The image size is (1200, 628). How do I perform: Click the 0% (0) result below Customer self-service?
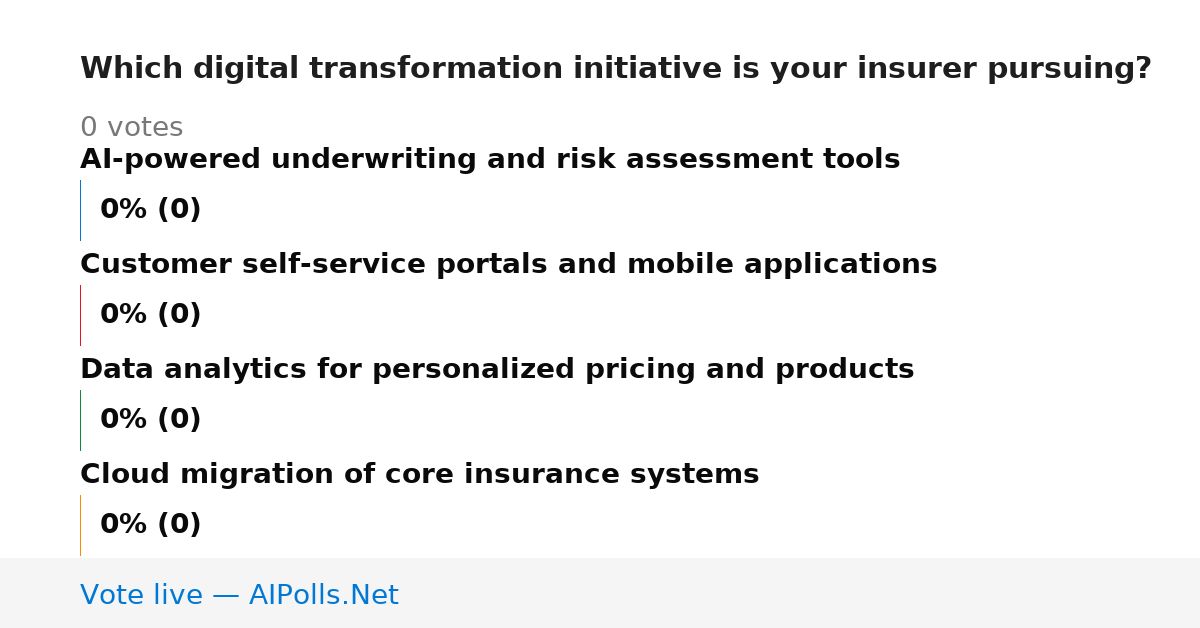coord(151,315)
